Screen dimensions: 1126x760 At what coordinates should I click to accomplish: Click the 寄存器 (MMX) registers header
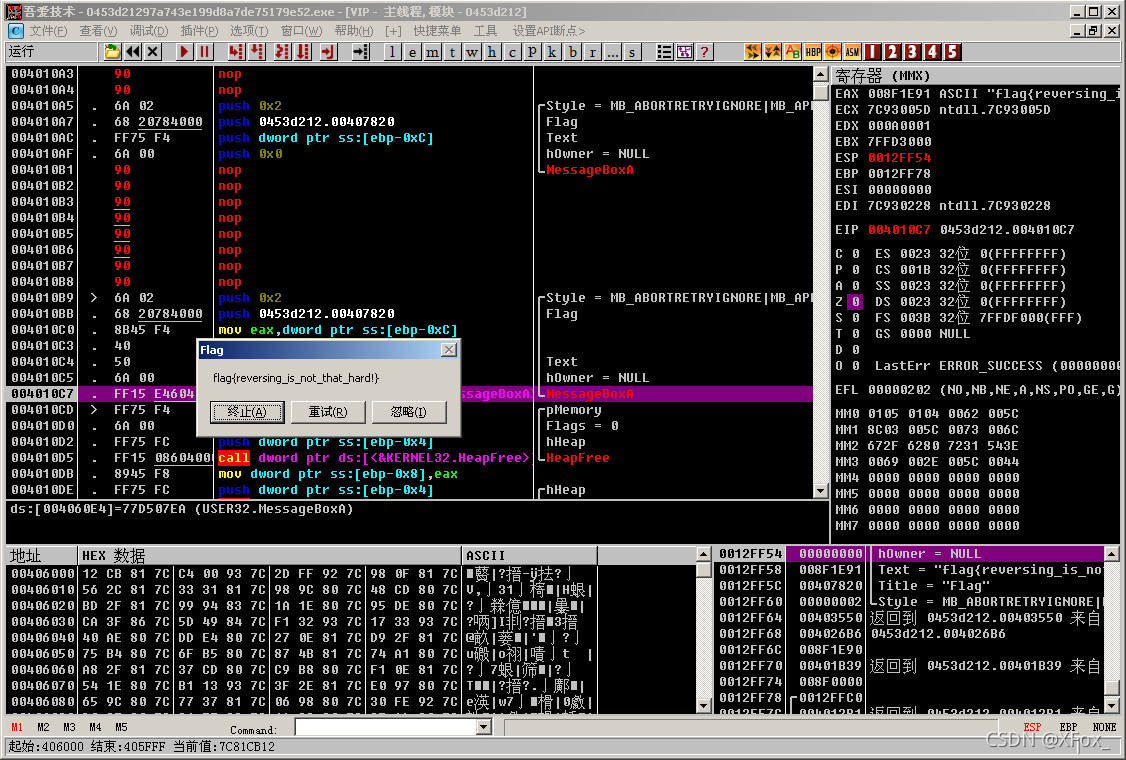coord(975,75)
